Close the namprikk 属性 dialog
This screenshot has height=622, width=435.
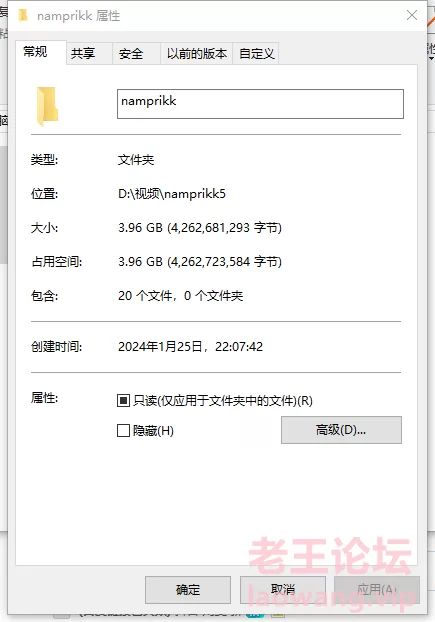click(x=412, y=15)
